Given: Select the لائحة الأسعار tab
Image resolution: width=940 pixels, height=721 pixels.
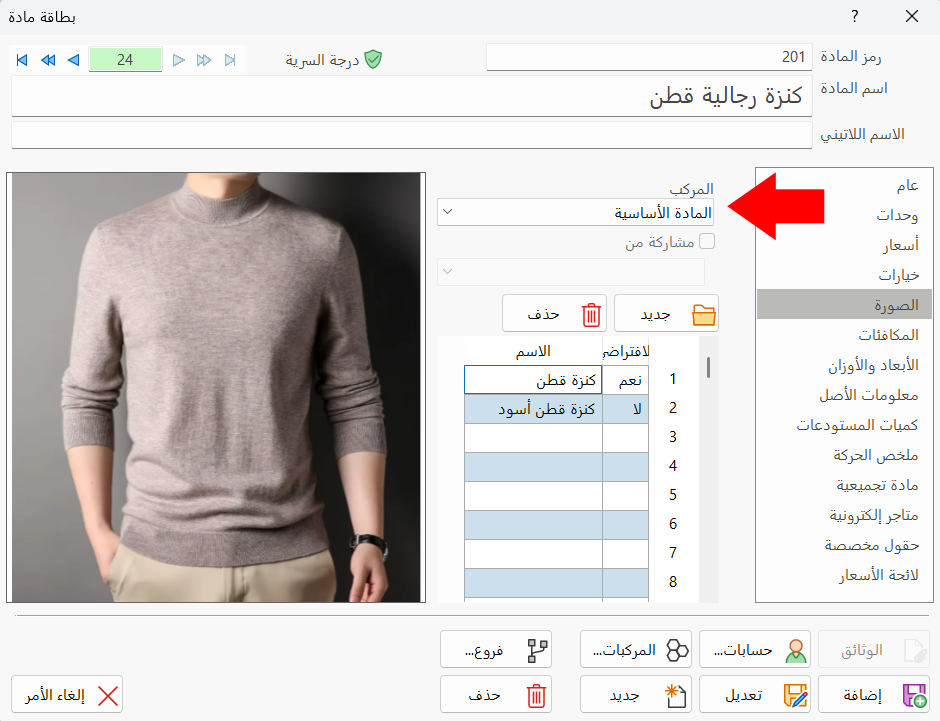Looking at the screenshot, I should [x=844, y=575].
